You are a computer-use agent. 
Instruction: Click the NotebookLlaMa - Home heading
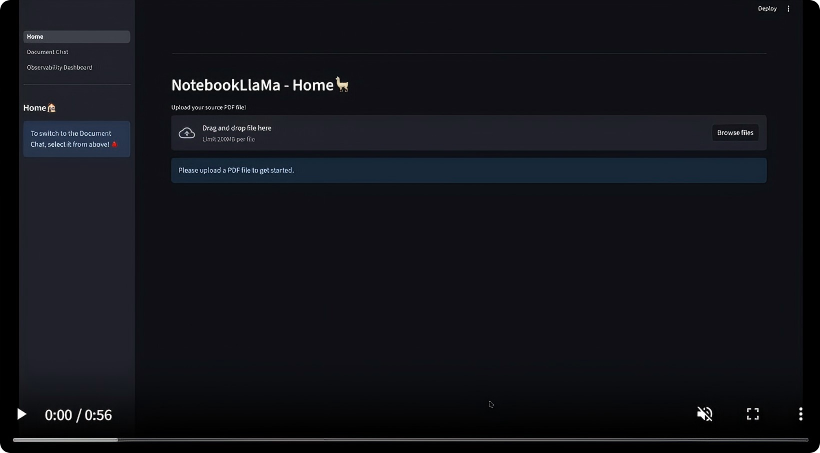[252, 86]
